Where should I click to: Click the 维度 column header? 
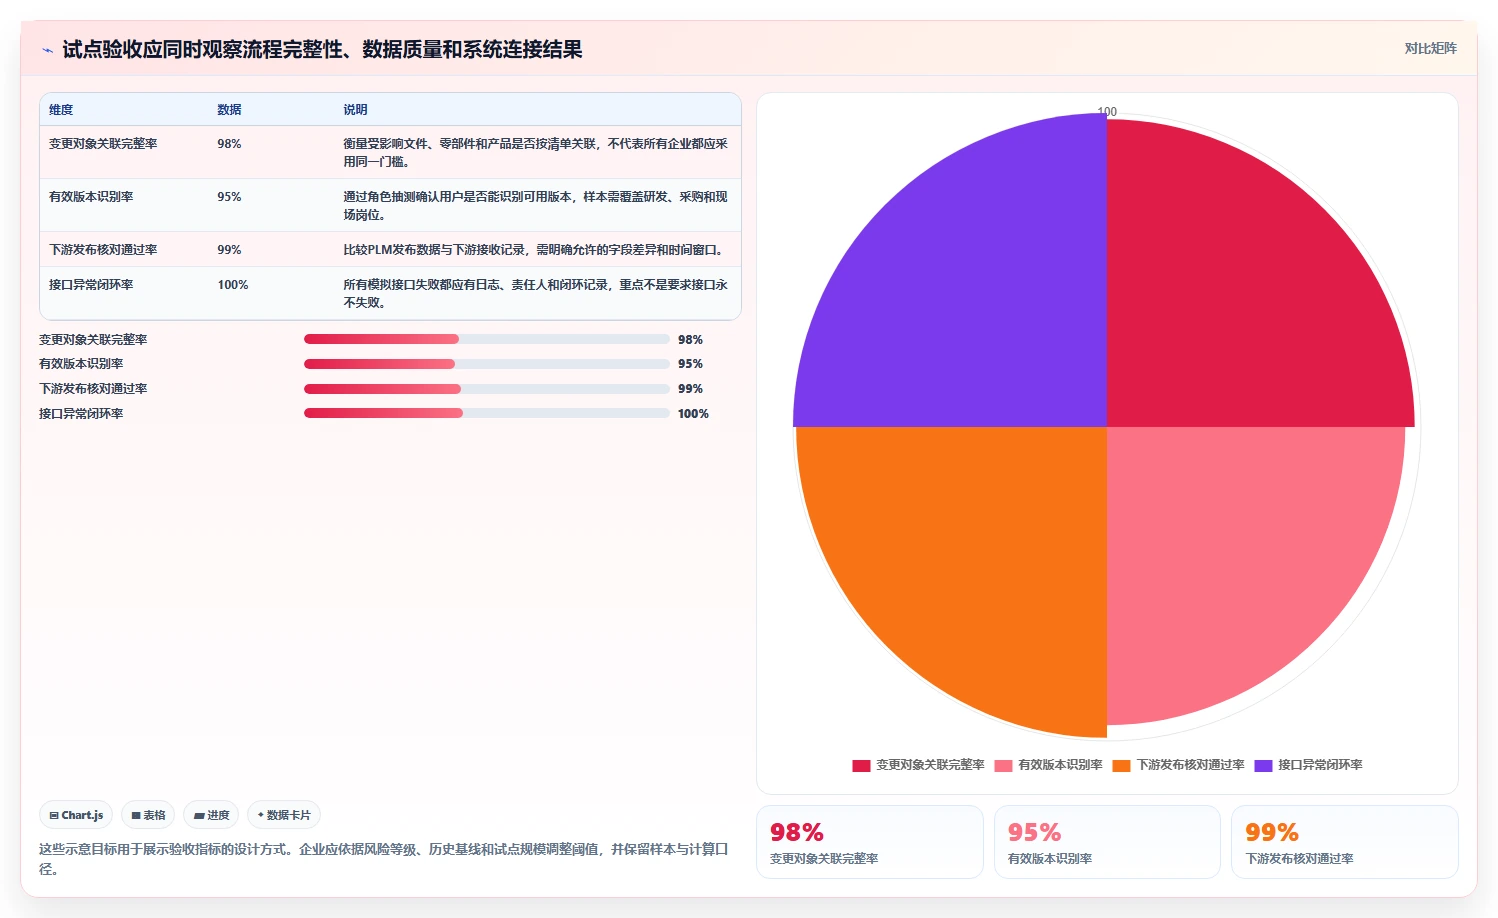click(61, 110)
